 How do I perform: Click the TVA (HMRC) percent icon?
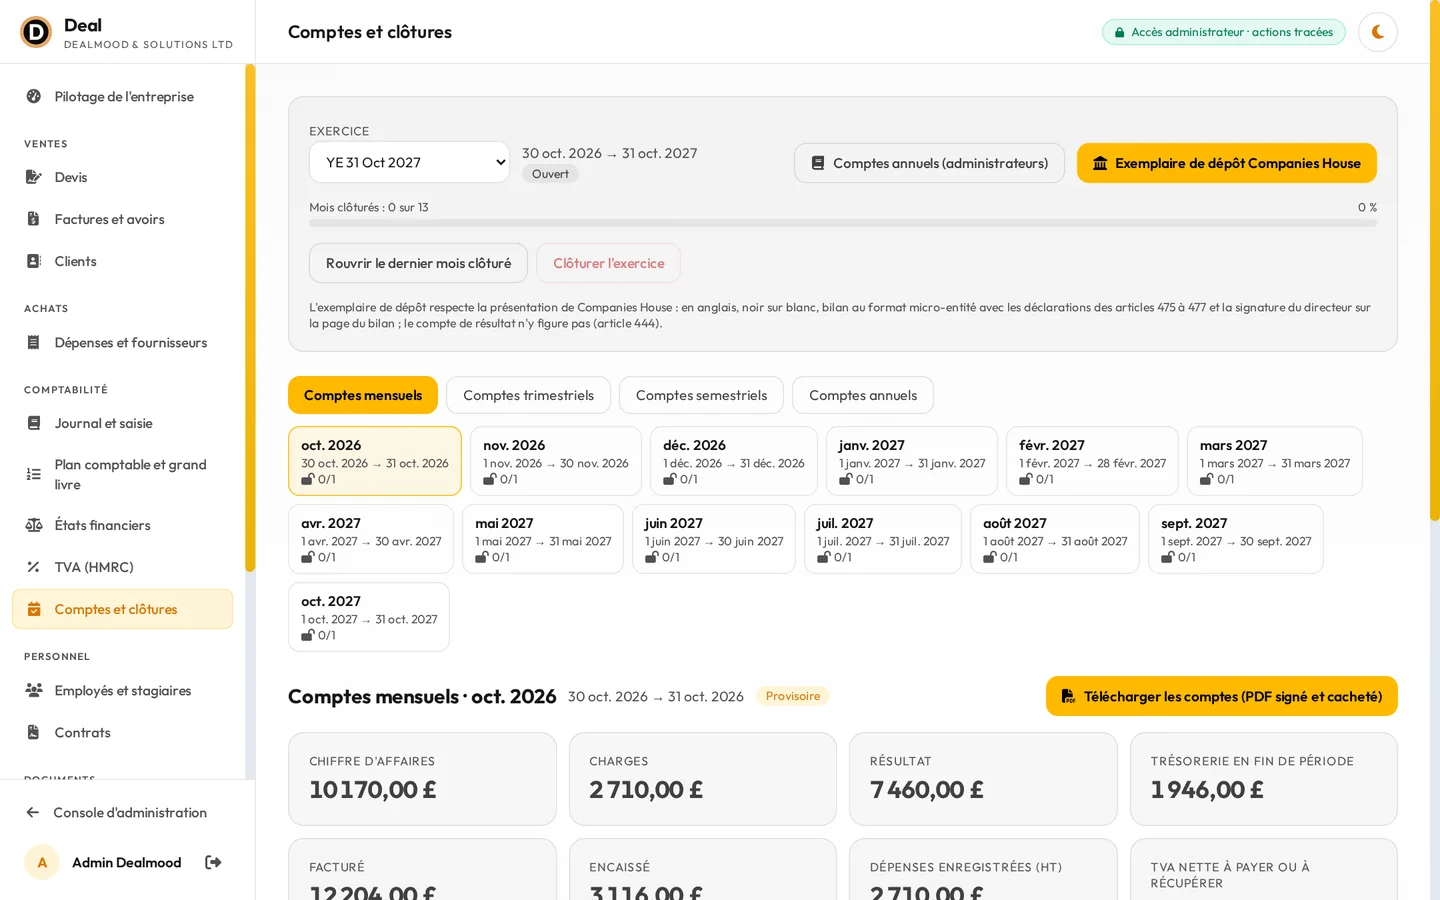pyautogui.click(x=34, y=567)
